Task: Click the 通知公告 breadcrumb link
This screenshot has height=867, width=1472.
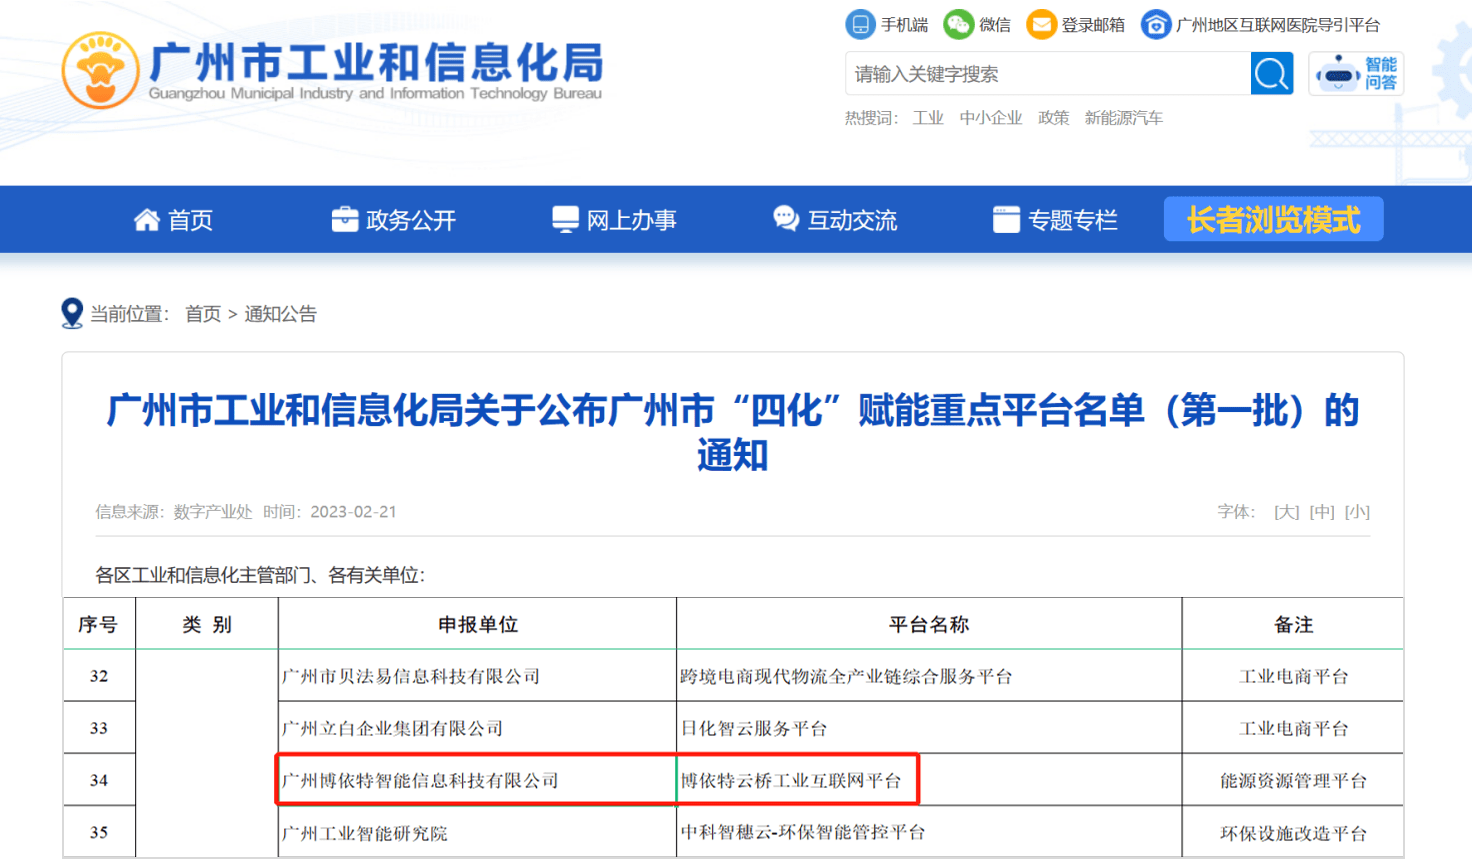Action: [x=280, y=314]
